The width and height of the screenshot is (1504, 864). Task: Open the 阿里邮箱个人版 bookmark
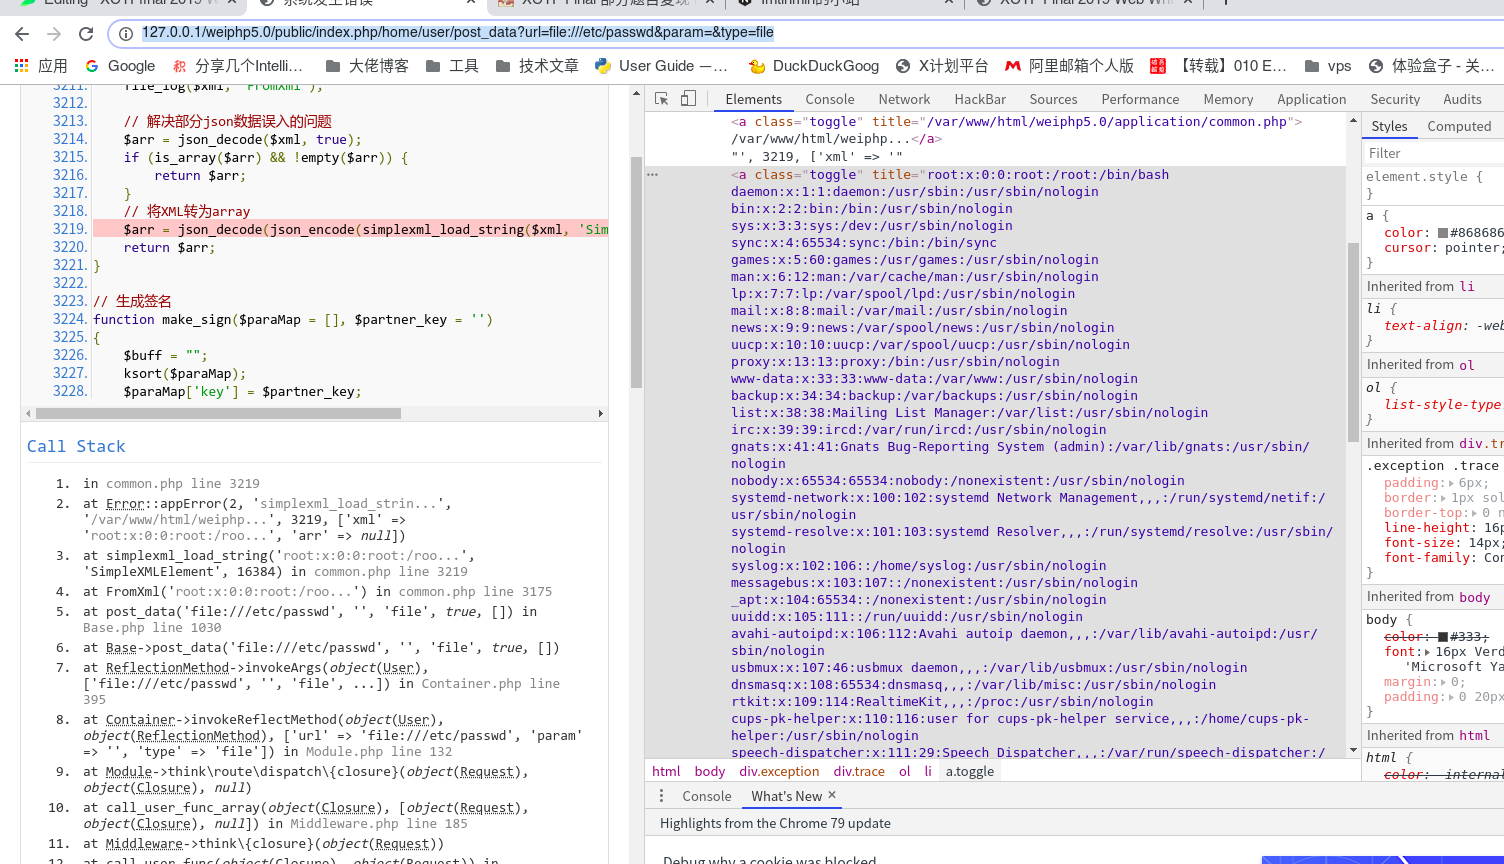coord(1069,66)
